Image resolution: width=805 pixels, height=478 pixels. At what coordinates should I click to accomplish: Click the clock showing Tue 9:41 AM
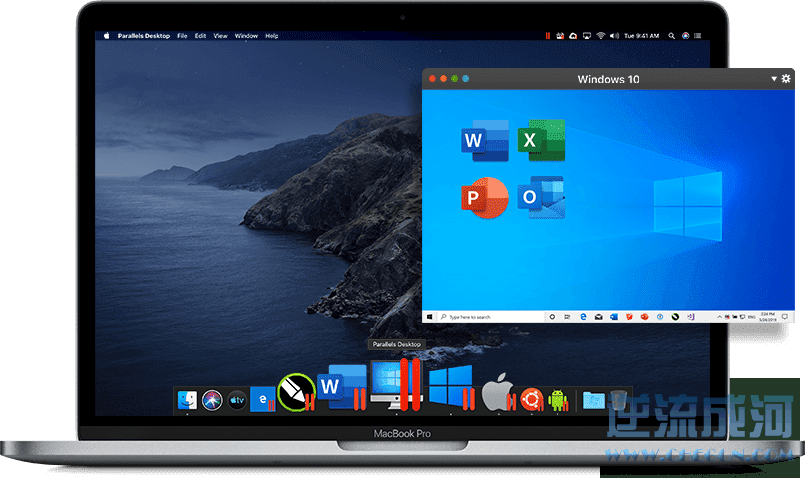pyautogui.click(x=641, y=36)
